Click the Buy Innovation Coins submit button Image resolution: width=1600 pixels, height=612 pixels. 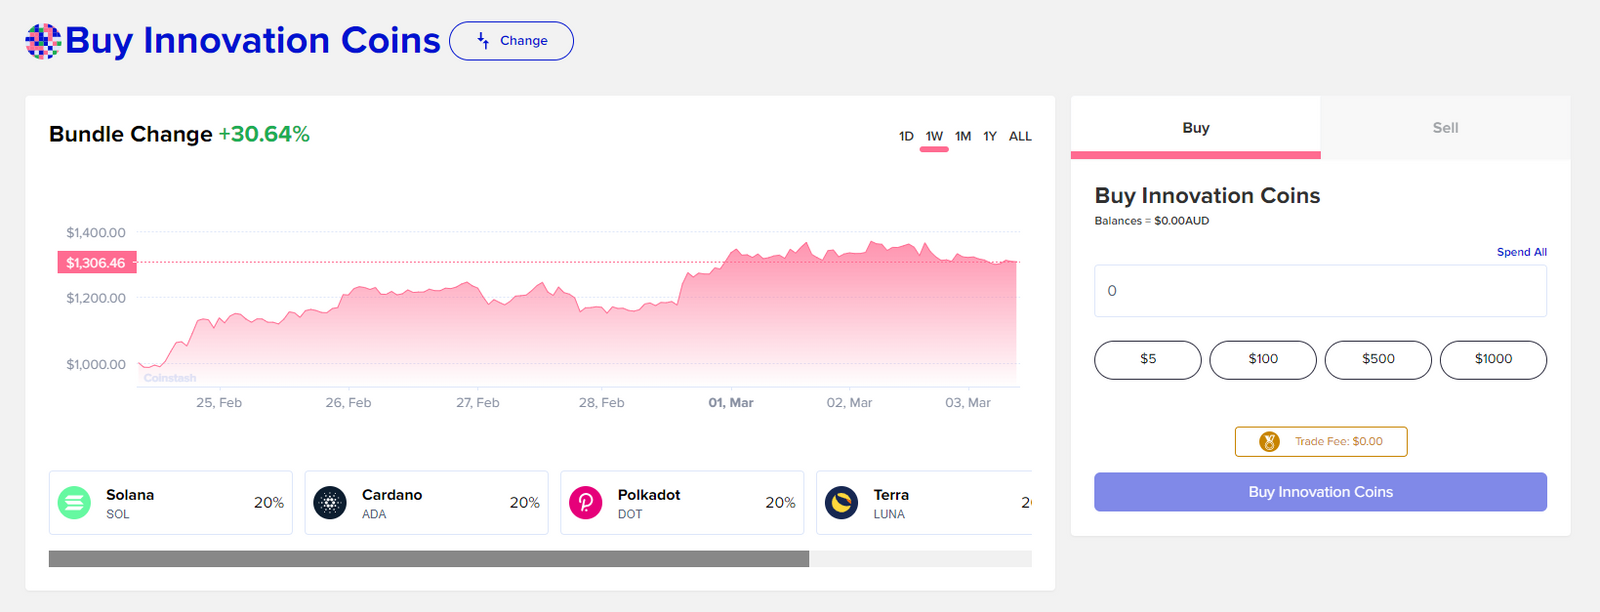1320,492
